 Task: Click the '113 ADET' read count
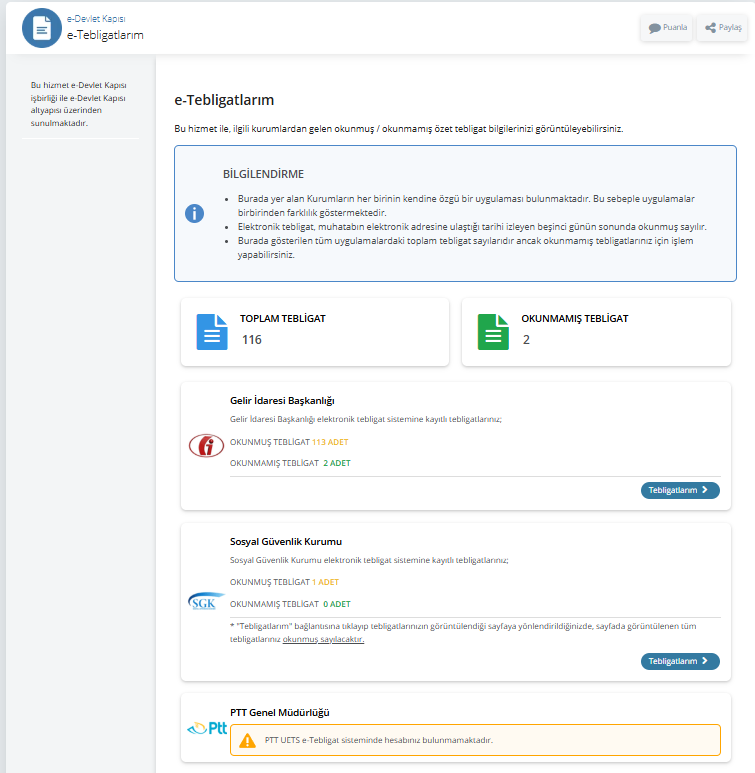pyautogui.click(x=330, y=442)
